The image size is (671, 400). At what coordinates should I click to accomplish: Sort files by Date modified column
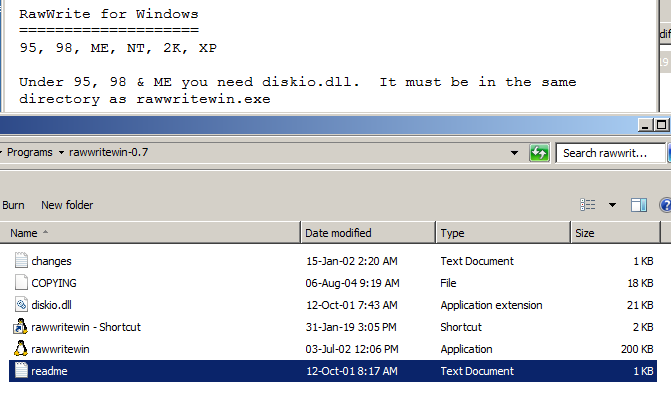point(368,233)
